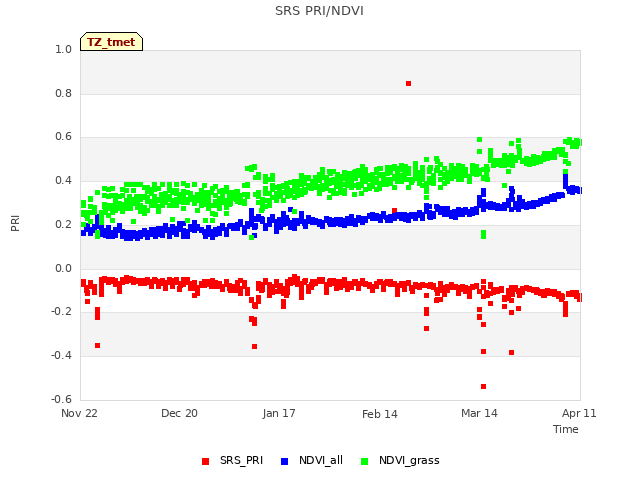This screenshot has height=480, width=640.
Task: Click the -0.2 y-axis tick value
Action: click(61, 312)
